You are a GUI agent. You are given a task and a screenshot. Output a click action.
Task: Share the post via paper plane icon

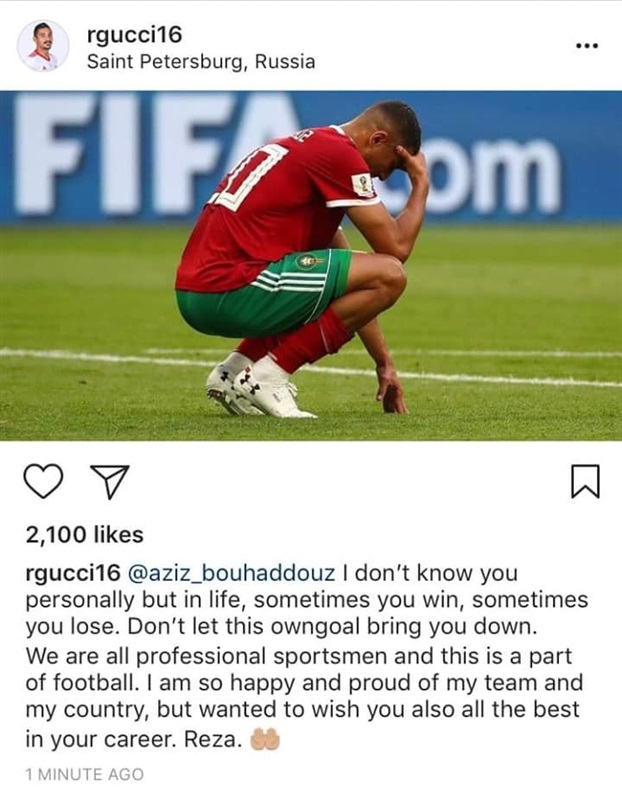109,481
